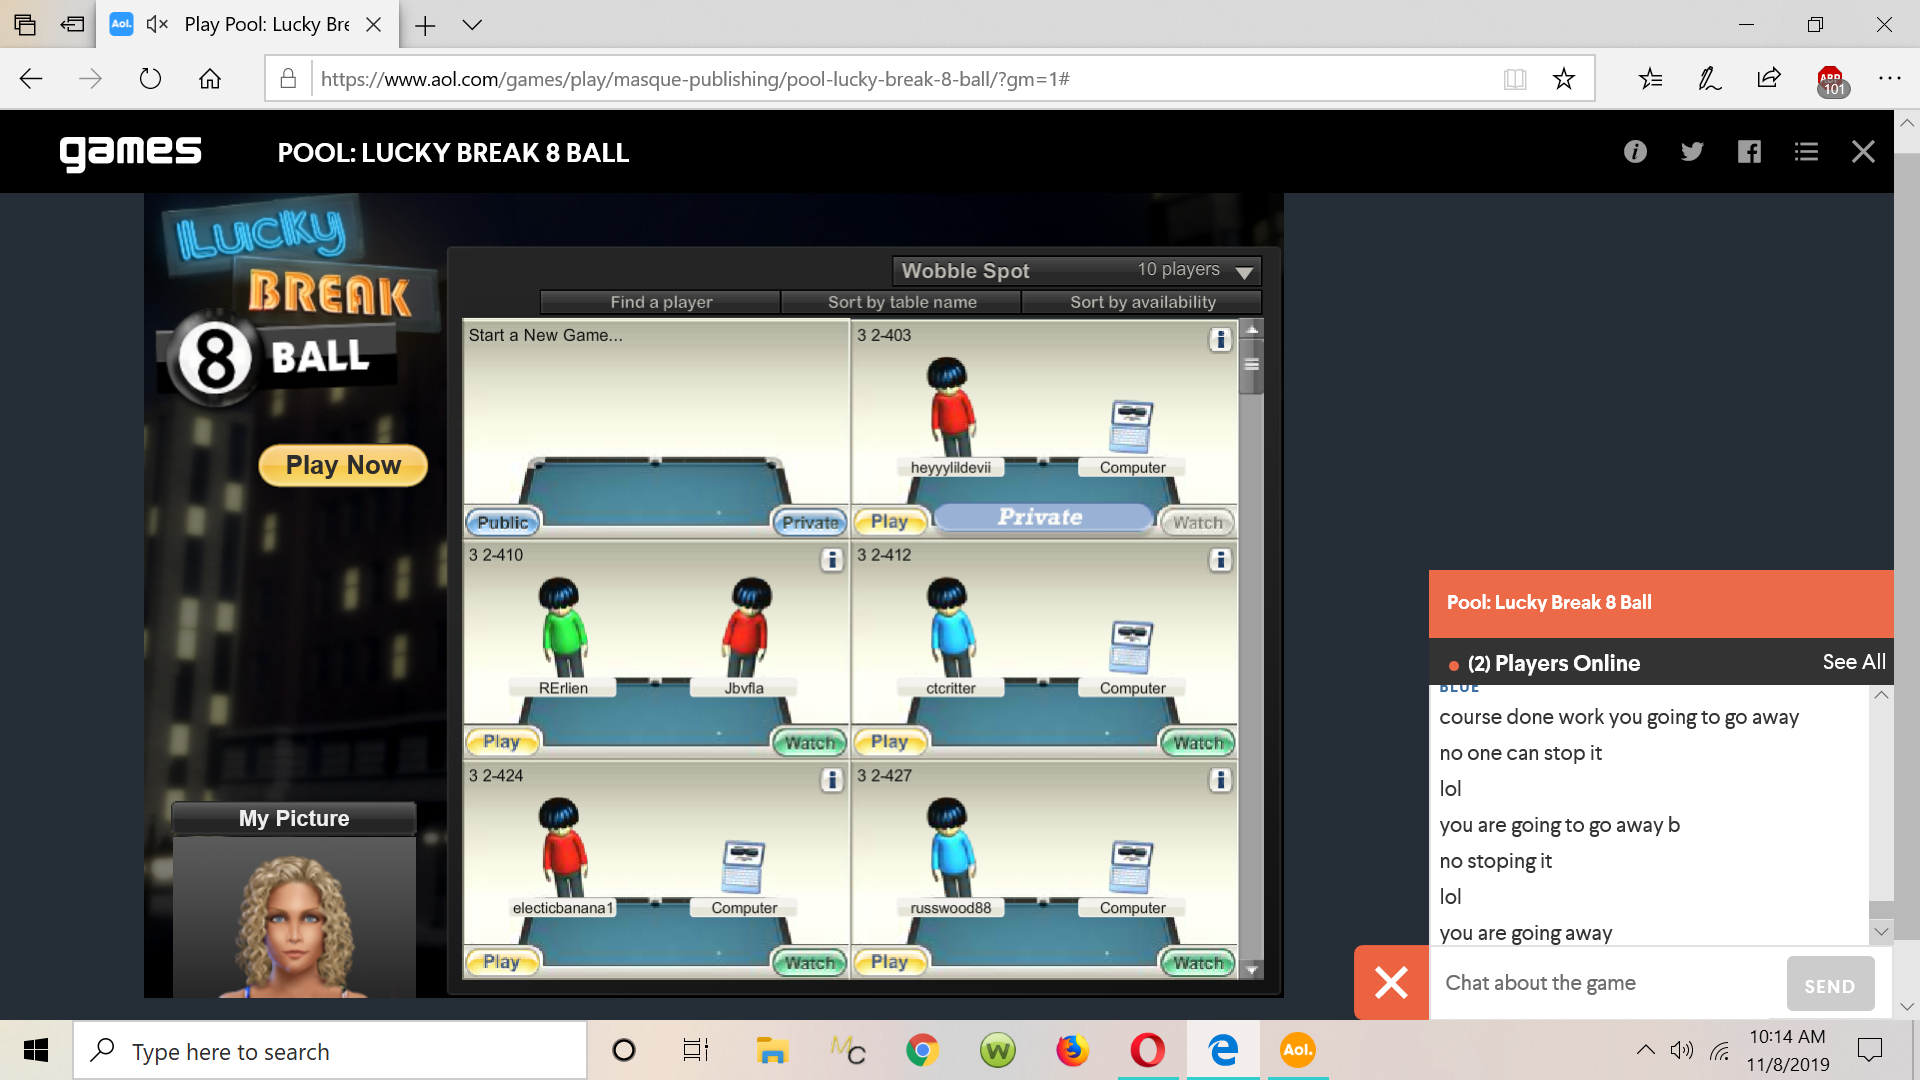Click the Facebook share icon
The height and width of the screenshot is (1080, 1920).
pyautogui.click(x=1749, y=152)
